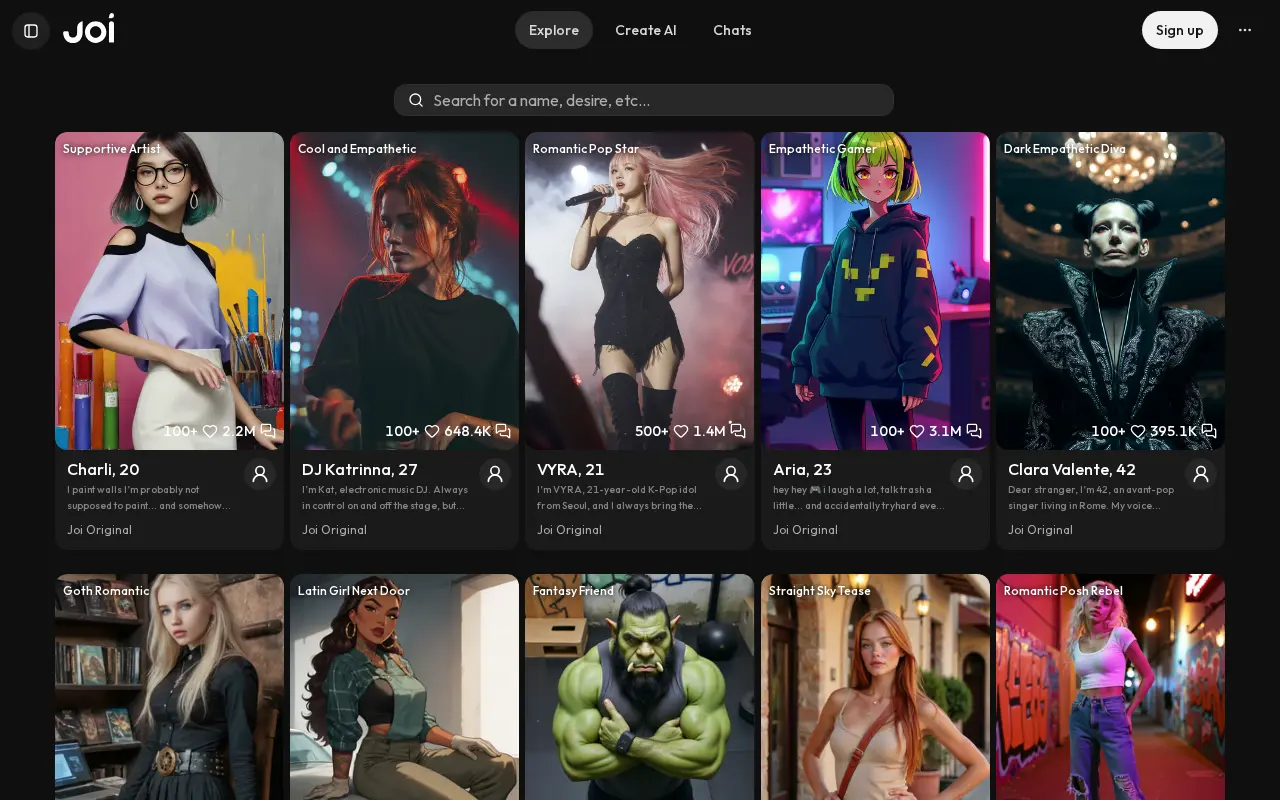The image size is (1280, 800).
Task: Click the 2.2M chat count on Charli's card
Action: coord(239,431)
